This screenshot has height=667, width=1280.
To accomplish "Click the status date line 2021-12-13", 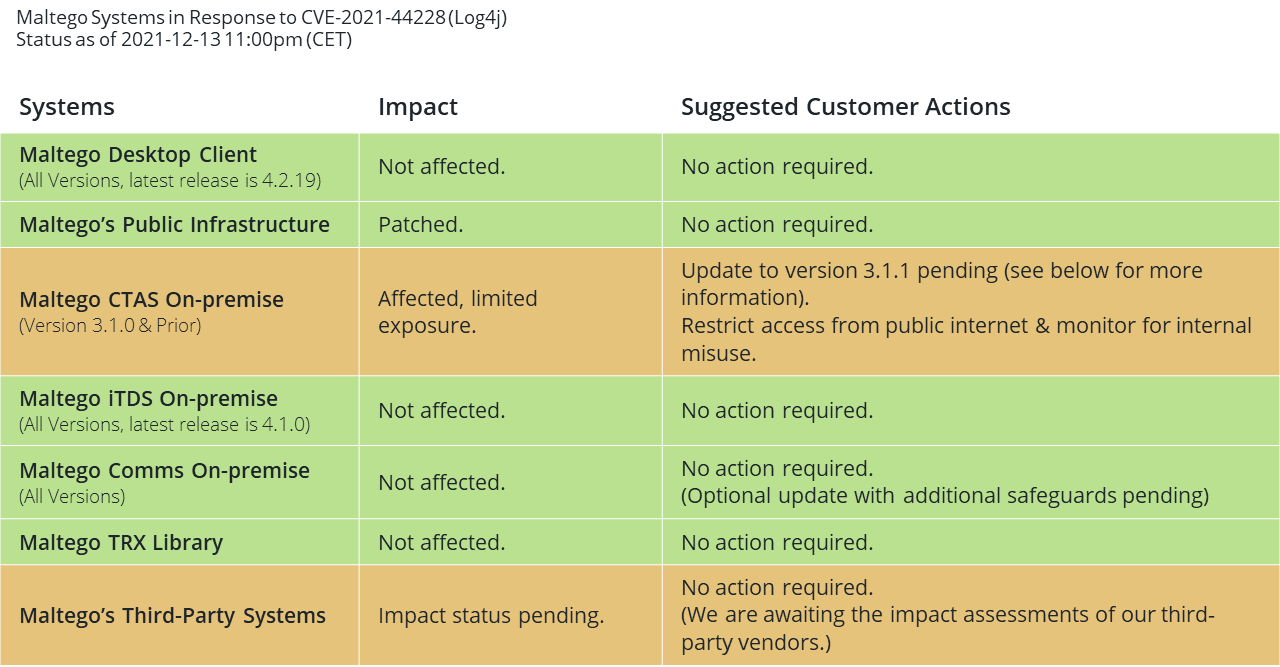I will [184, 40].
